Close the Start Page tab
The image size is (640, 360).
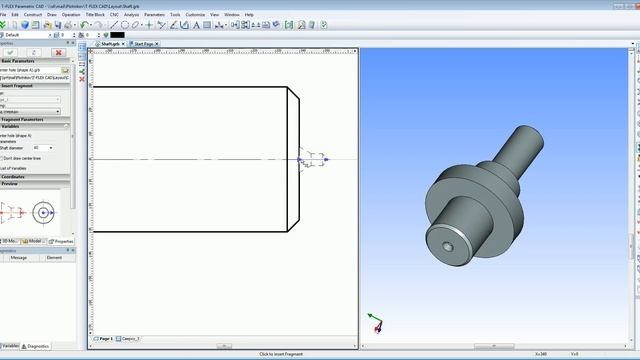(x=157, y=44)
